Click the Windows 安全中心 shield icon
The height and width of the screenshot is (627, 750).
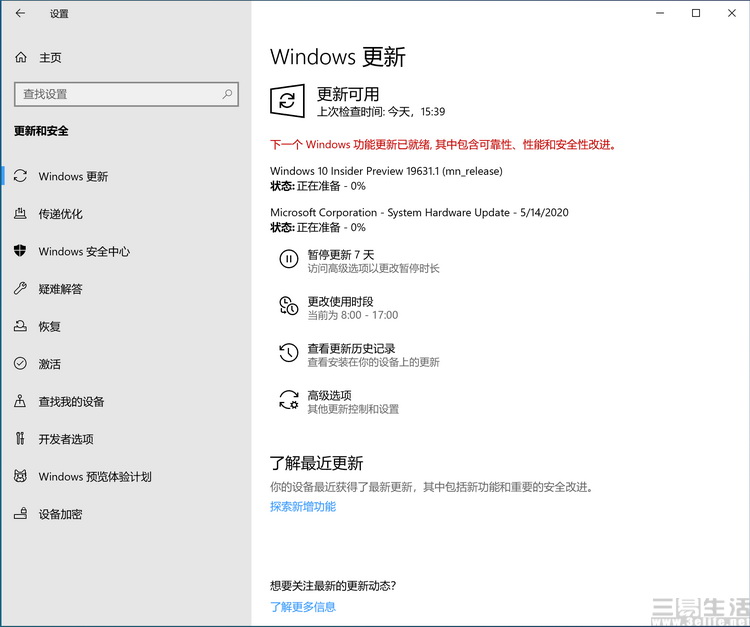click(20, 251)
